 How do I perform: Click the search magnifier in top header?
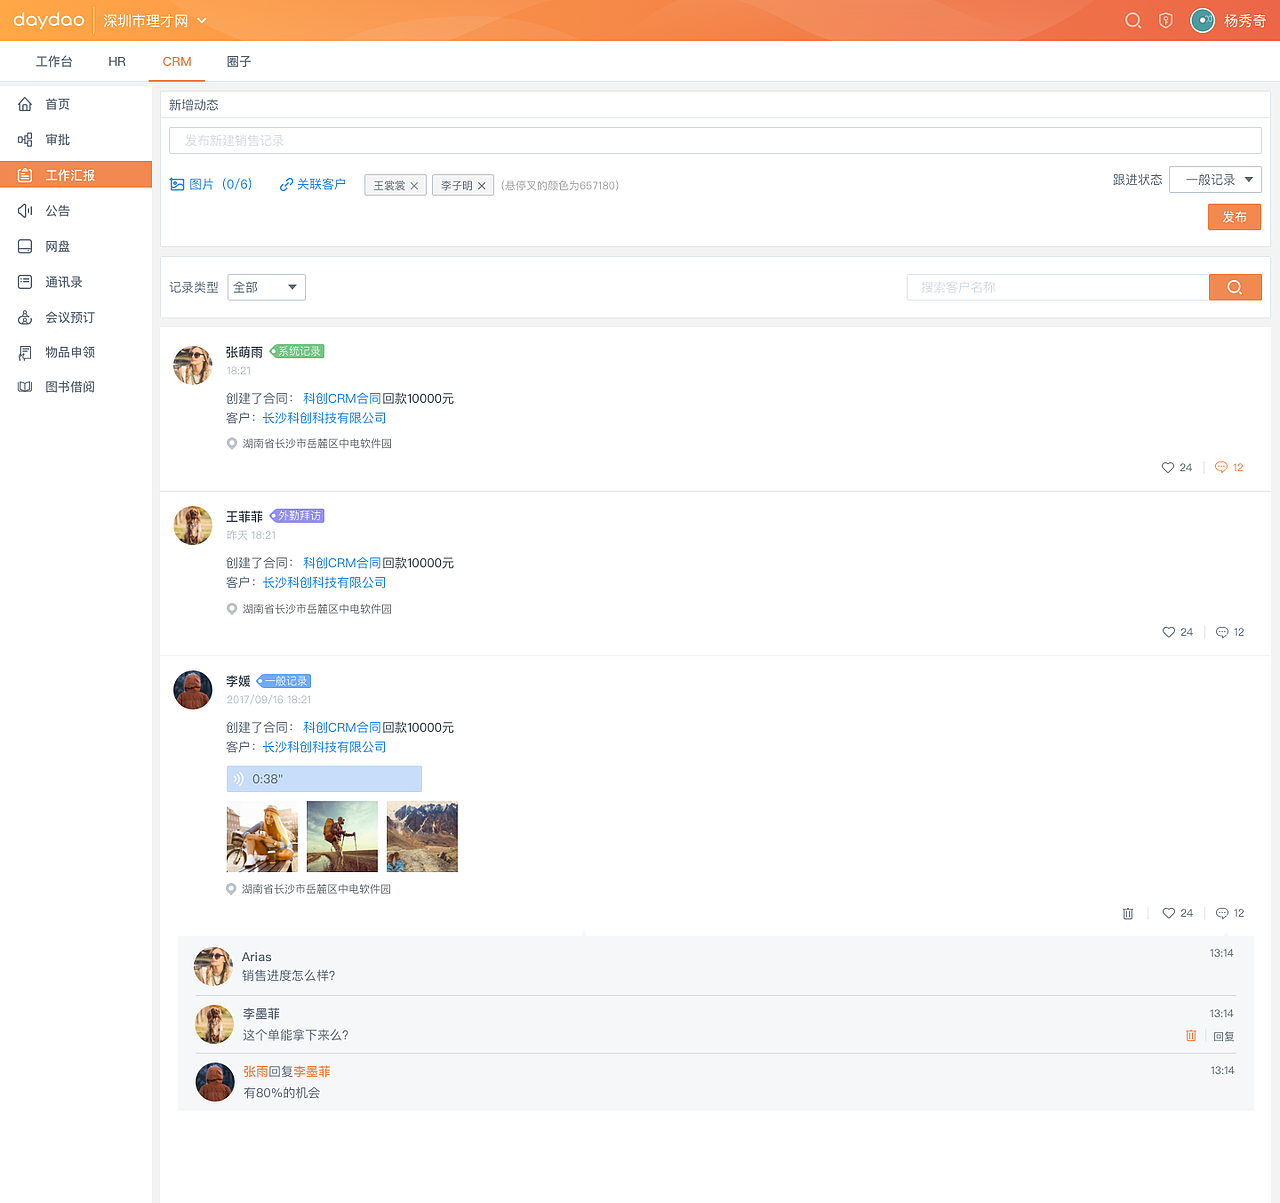click(1133, 20)
